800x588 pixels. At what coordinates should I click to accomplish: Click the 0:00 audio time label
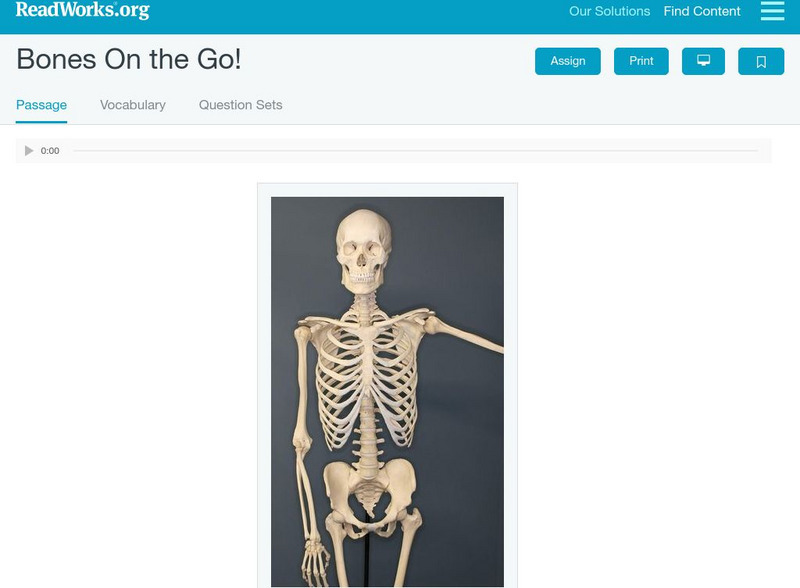point(50,151)
